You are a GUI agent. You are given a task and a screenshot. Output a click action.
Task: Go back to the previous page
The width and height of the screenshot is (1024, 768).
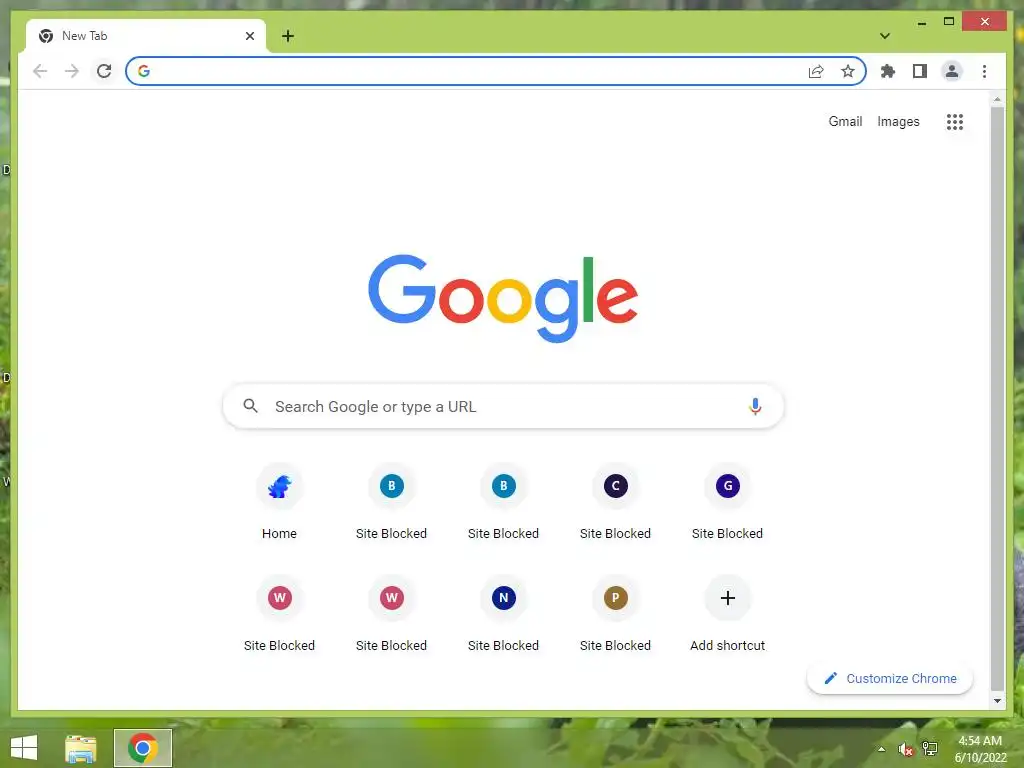[40, 71]
